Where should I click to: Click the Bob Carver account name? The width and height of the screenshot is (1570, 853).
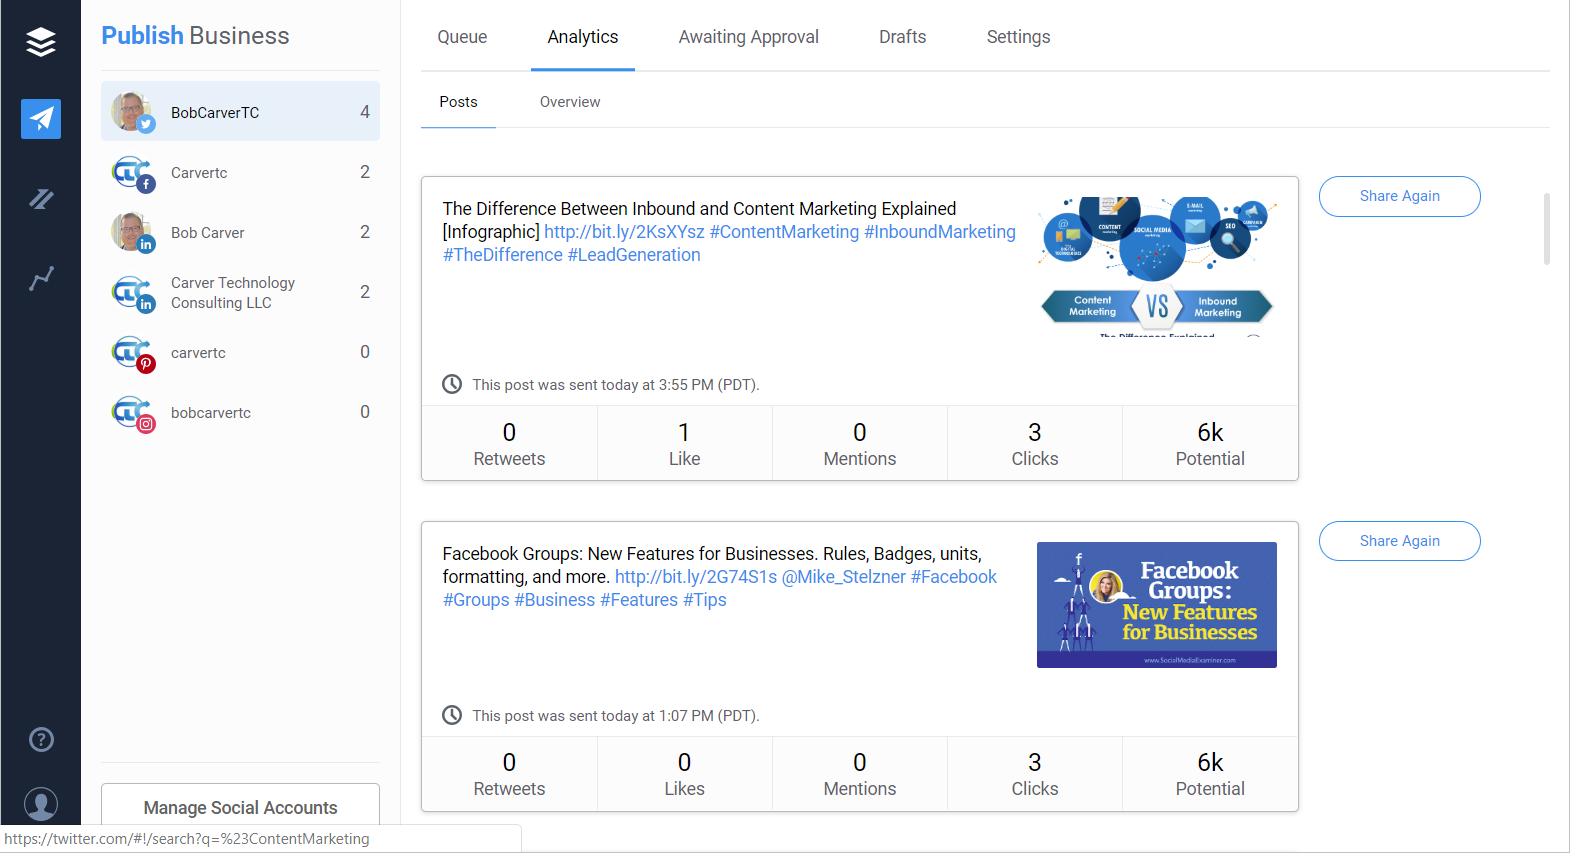[208, 233]
